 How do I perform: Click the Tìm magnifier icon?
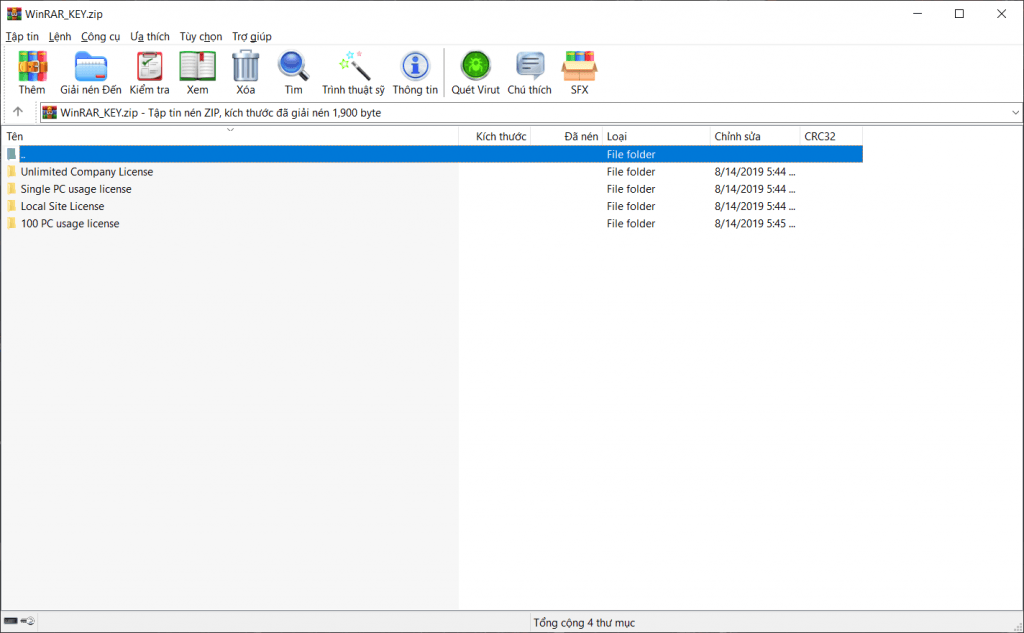pos(293,66)
